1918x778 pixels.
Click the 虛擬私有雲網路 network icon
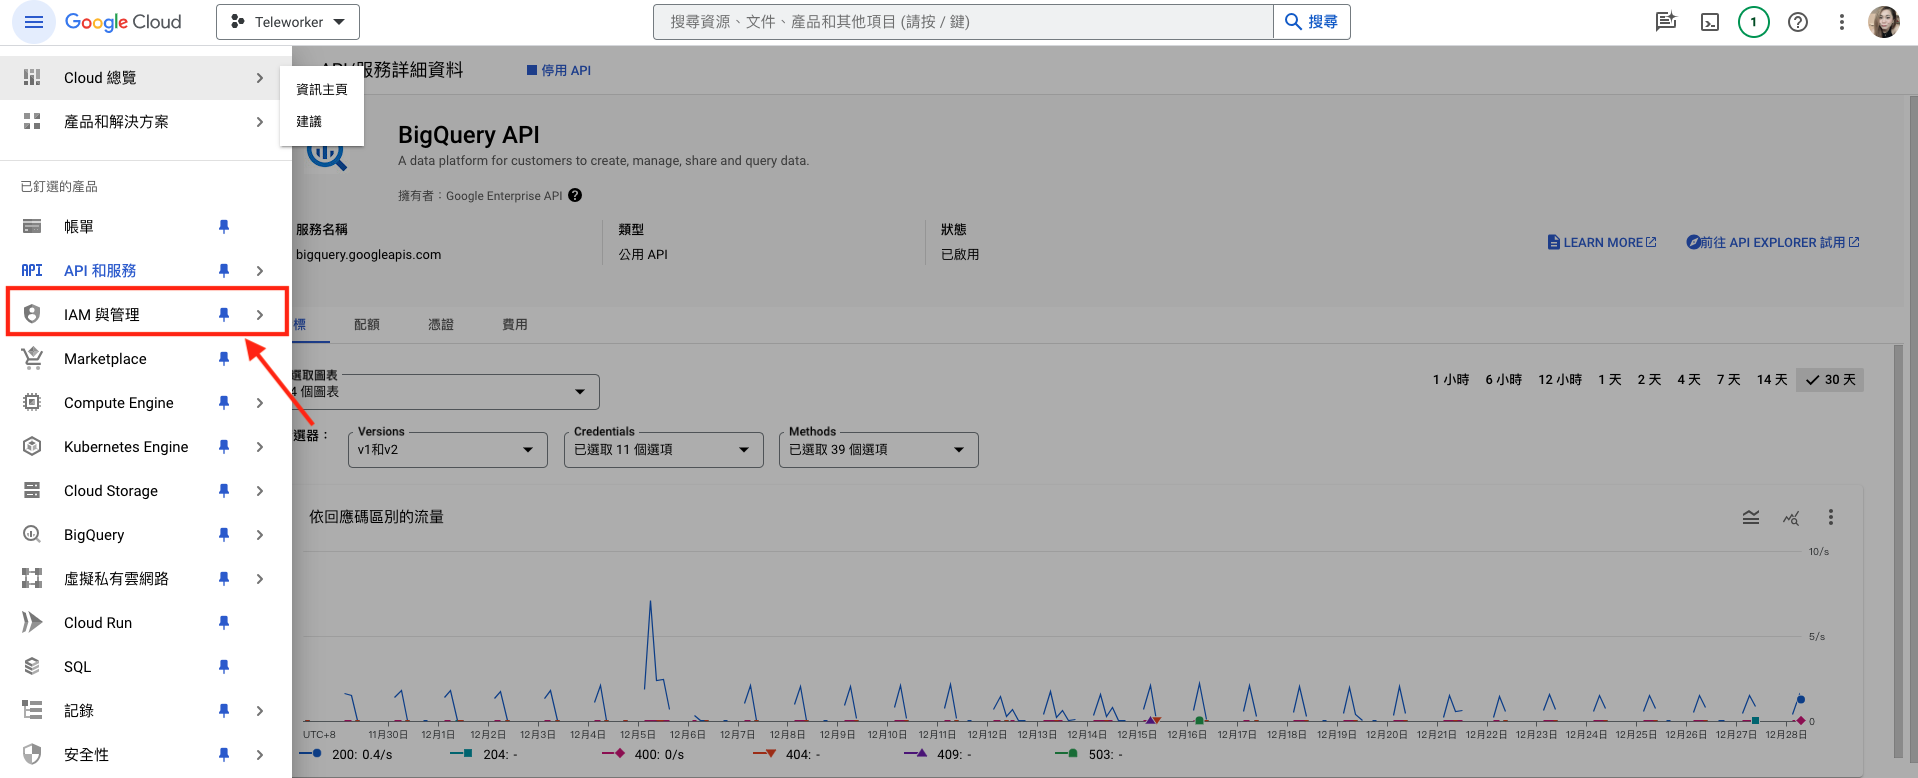point(32,578)
